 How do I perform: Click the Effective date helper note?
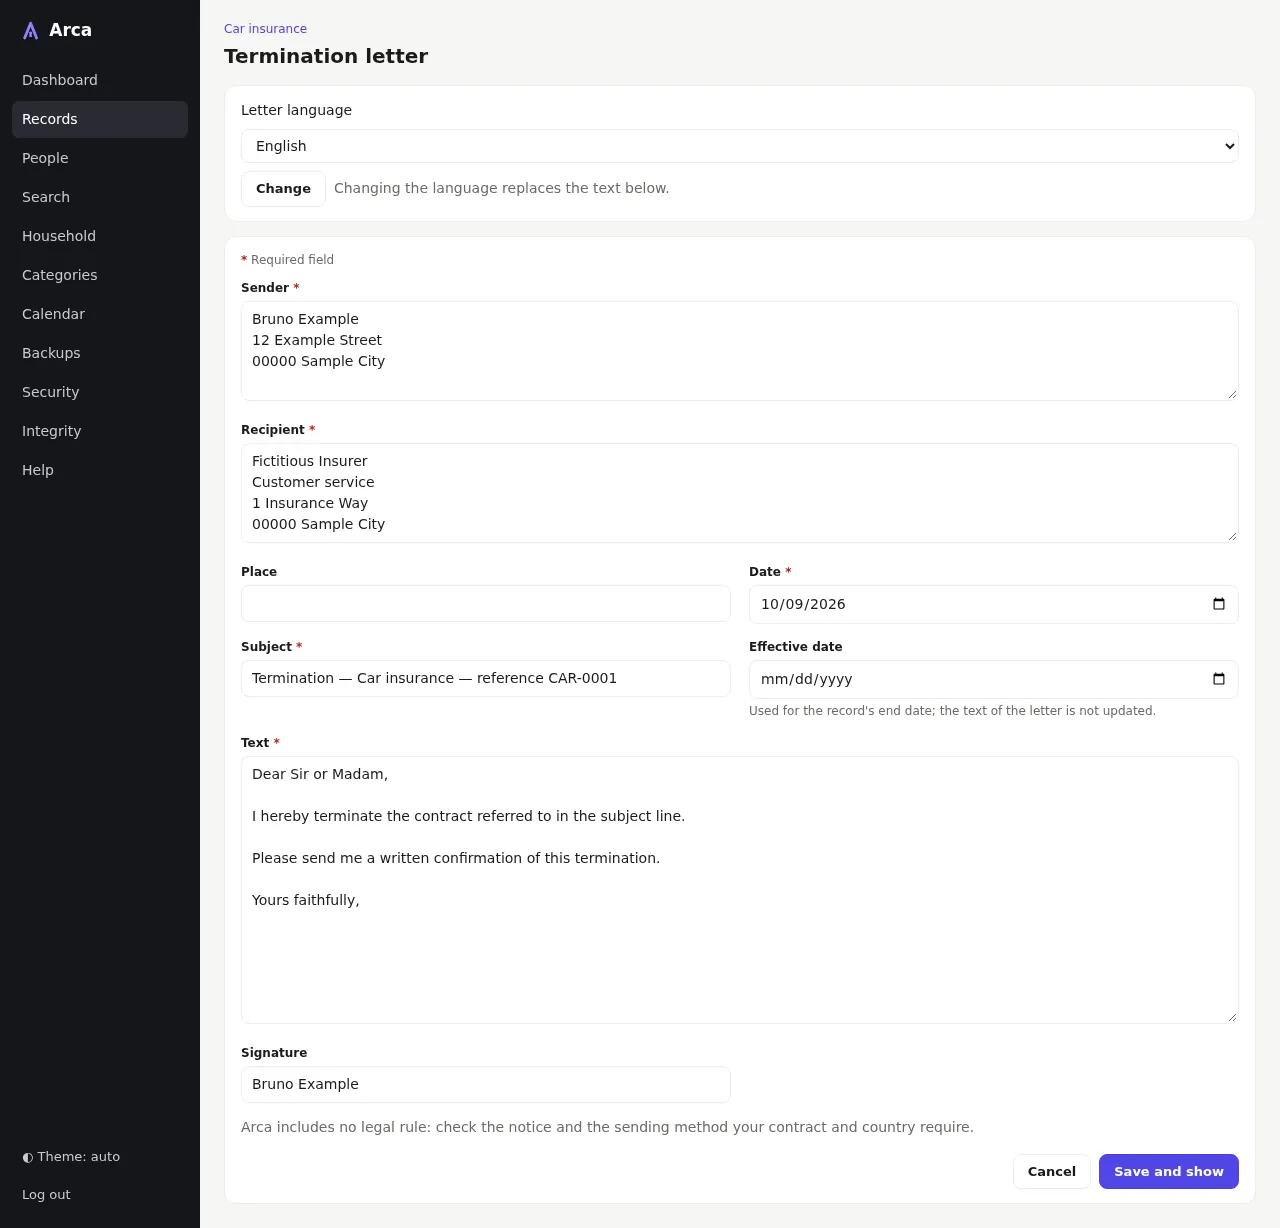952,711
